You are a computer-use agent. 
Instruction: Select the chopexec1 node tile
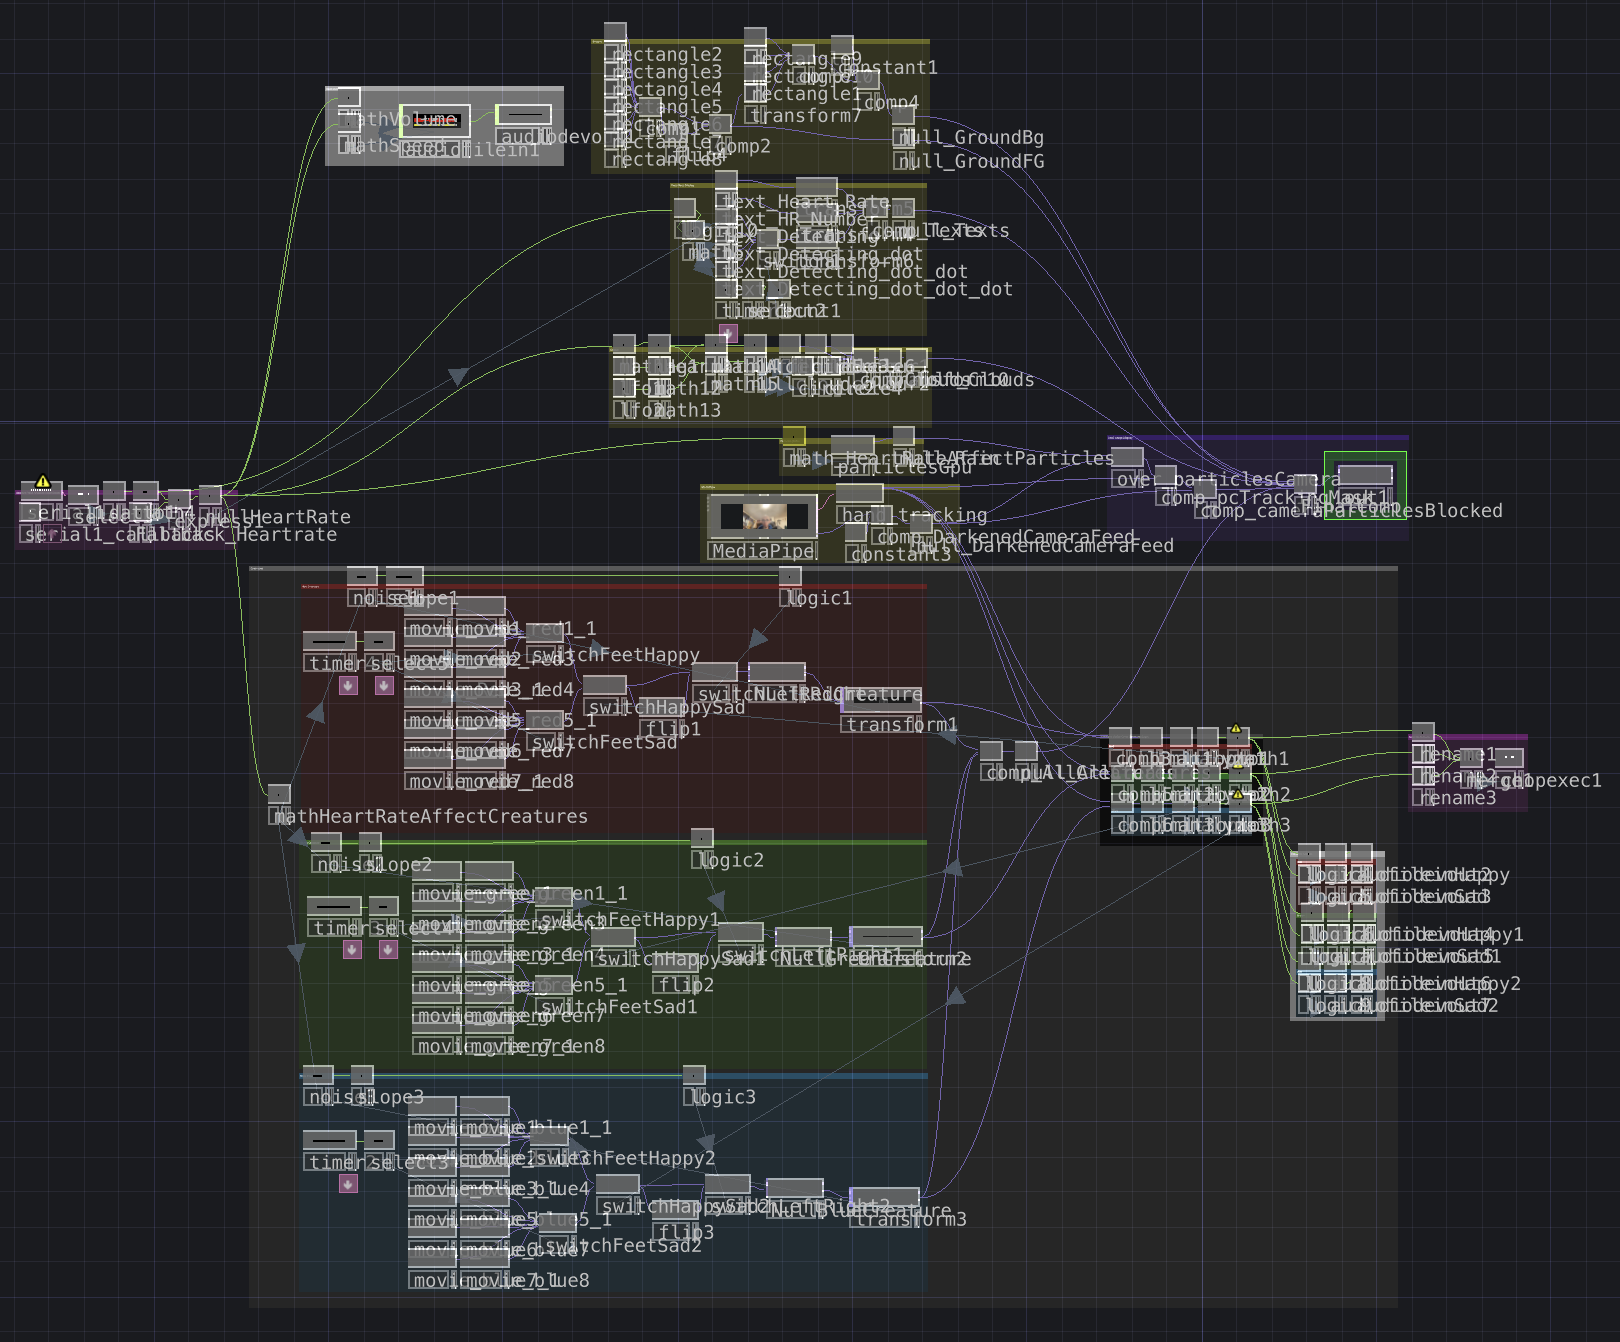point(1509,758)
